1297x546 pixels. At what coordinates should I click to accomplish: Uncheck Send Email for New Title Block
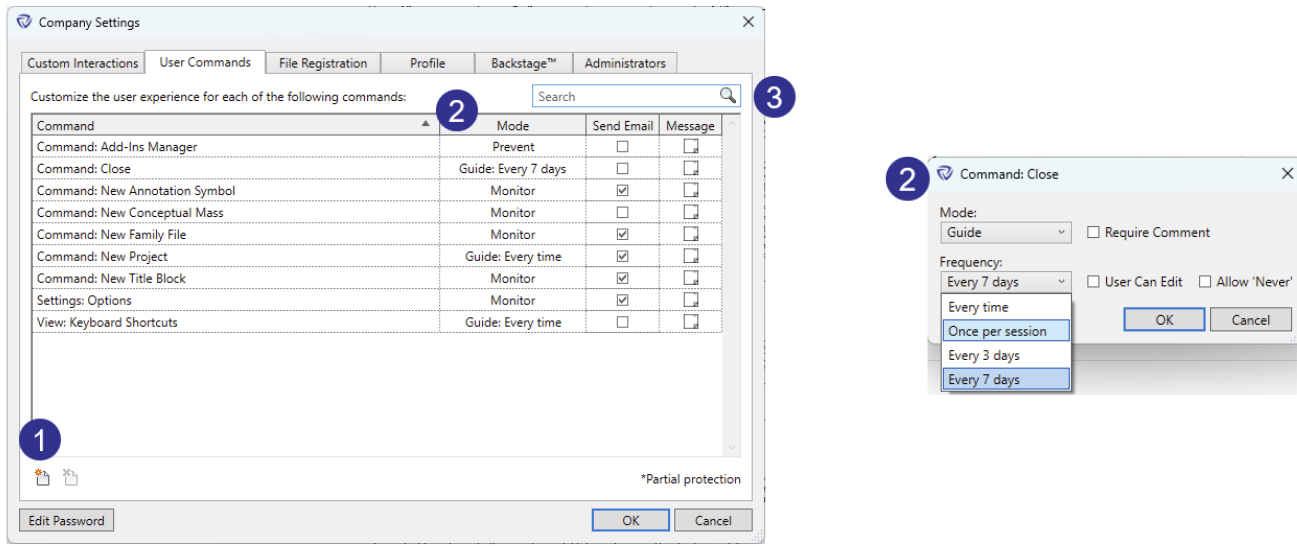[x=622, y=279]
